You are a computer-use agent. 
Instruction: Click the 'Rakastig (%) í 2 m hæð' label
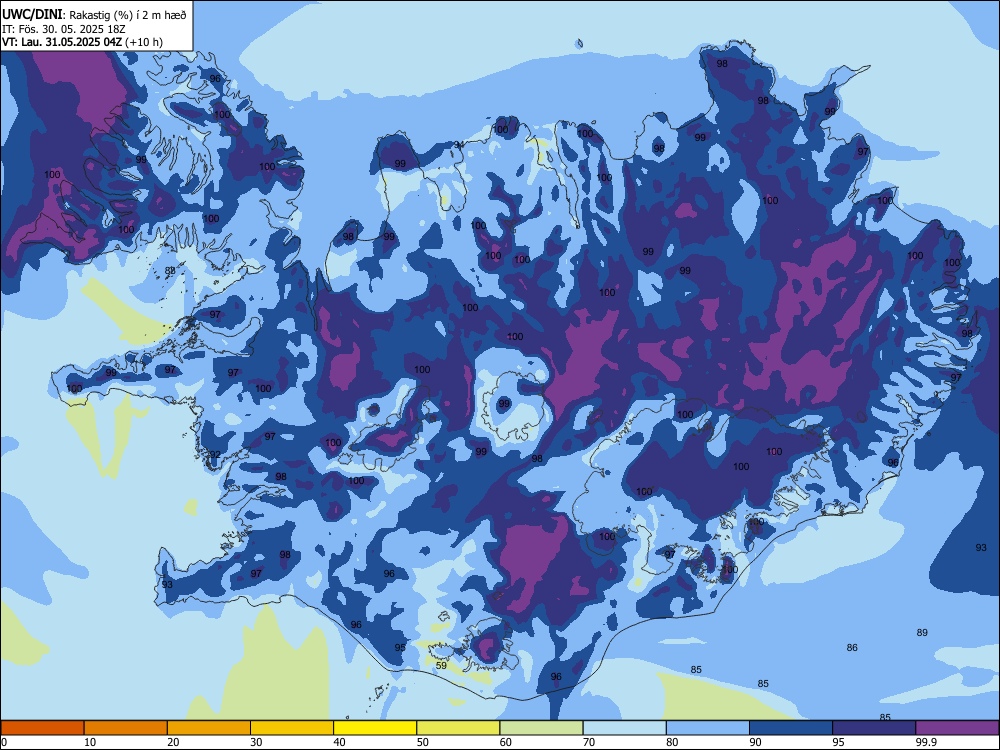click(128, 15)
